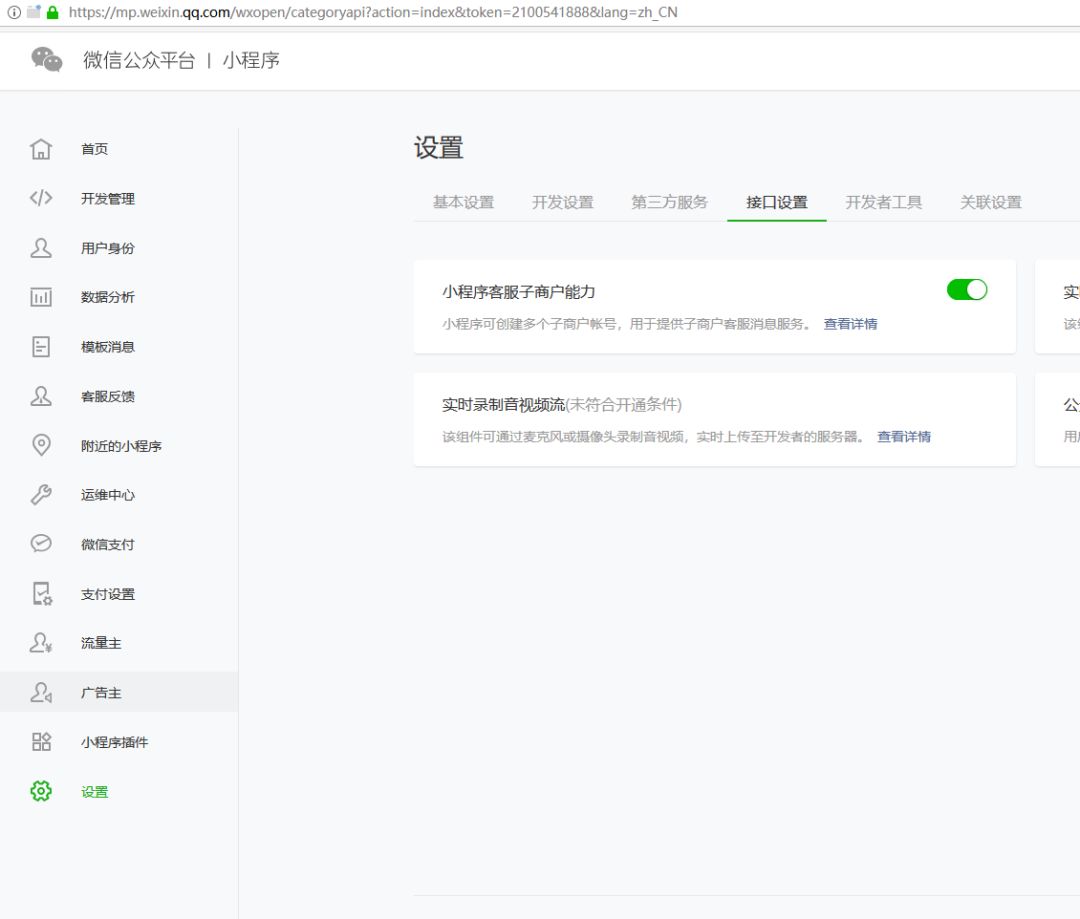Select 设置 label in the sidebar
The height and width of the screenshot is (919, 1080).
point(94,792)
